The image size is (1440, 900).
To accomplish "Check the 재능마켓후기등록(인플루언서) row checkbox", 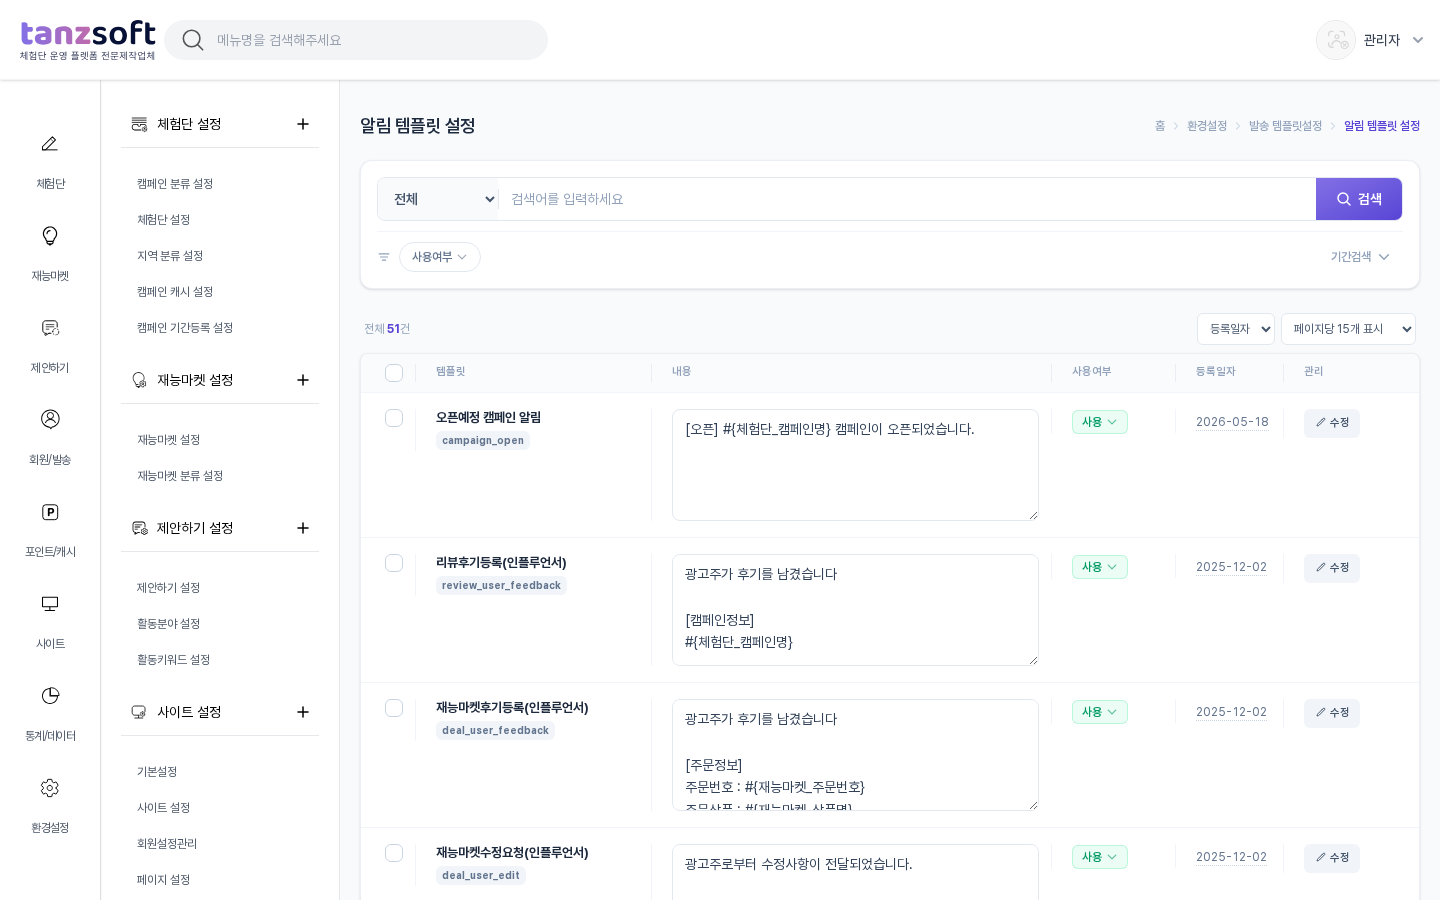I will pos(394,708).
